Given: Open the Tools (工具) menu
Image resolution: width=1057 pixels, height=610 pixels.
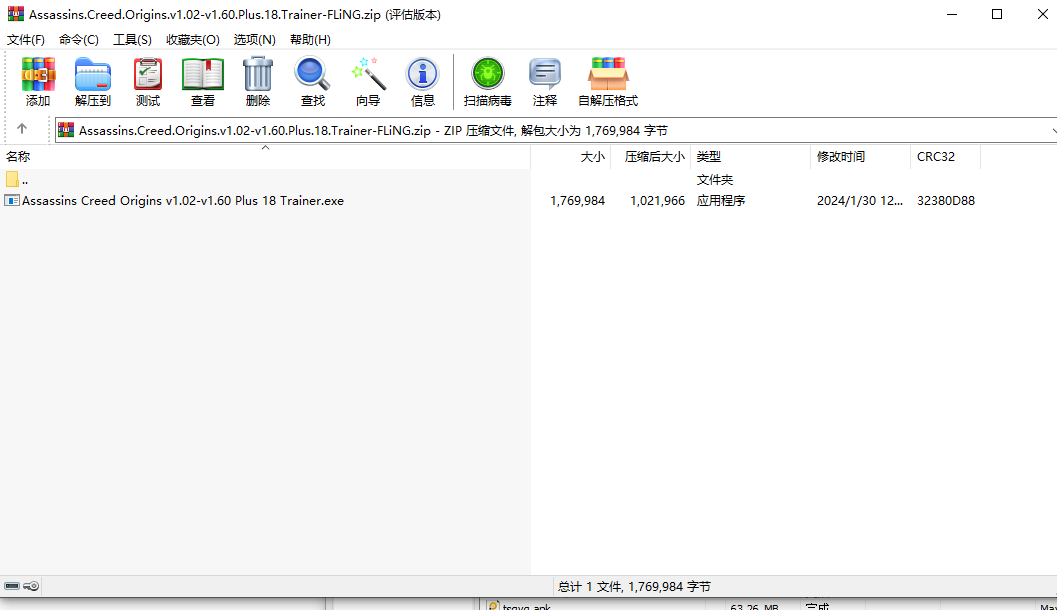Looking at the screenshot, I should click(132, 40).
